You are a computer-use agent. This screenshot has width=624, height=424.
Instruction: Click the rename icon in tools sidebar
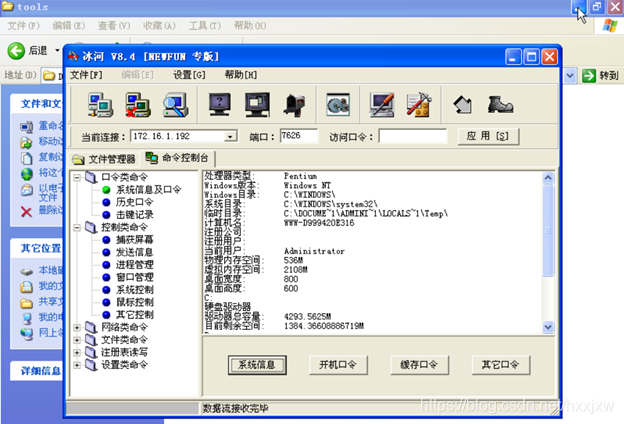tap(26, 127)
